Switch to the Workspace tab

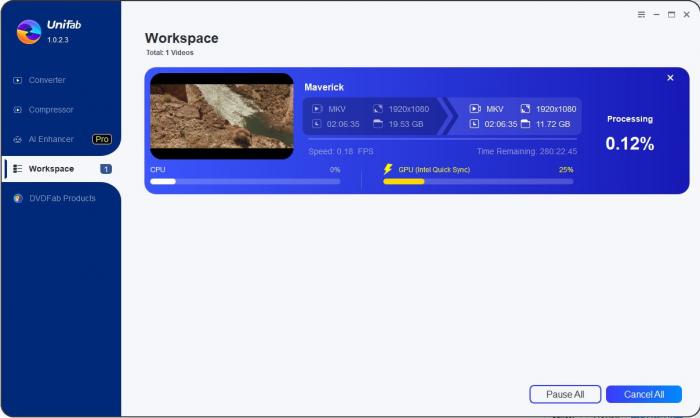50,169
